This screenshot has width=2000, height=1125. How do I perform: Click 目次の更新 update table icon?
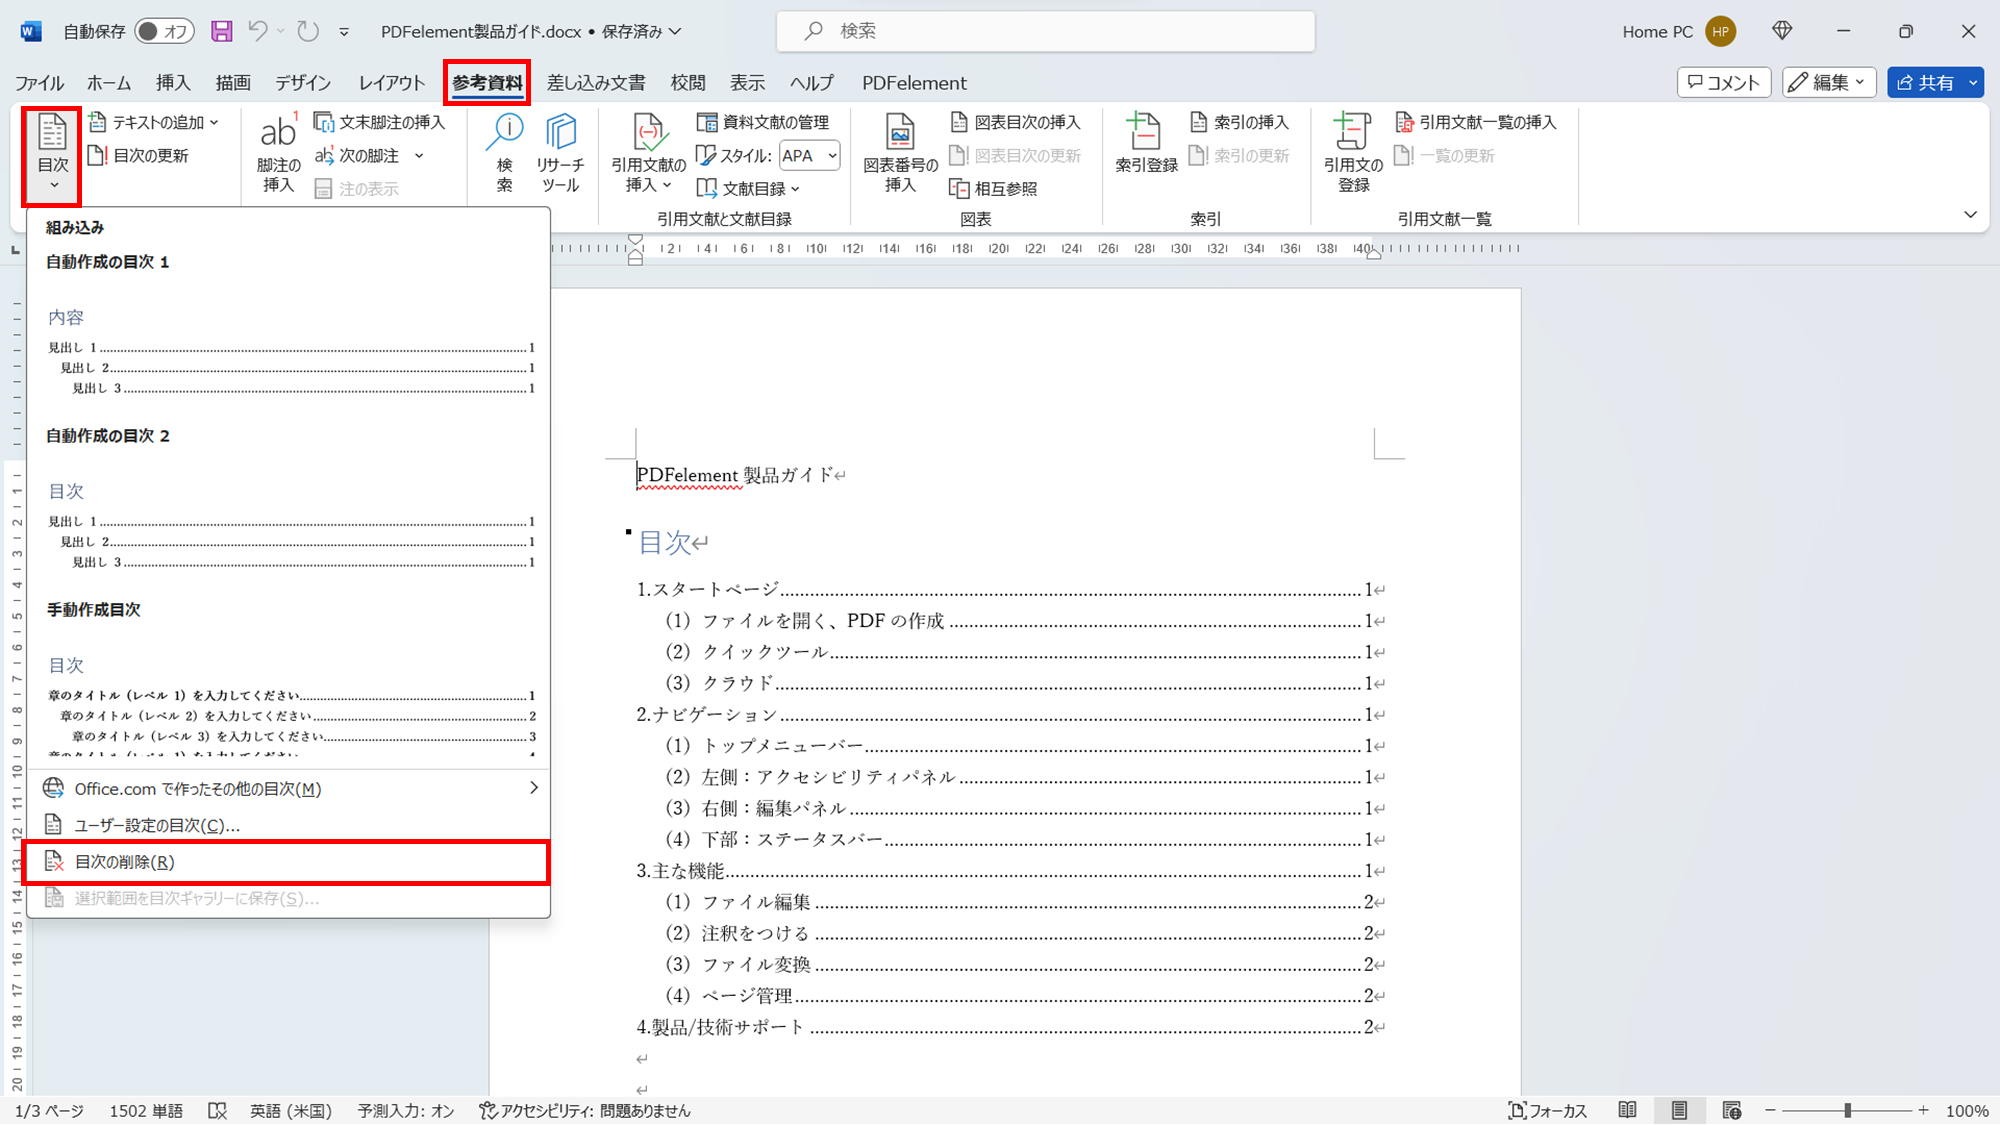[x=97, y=155]
